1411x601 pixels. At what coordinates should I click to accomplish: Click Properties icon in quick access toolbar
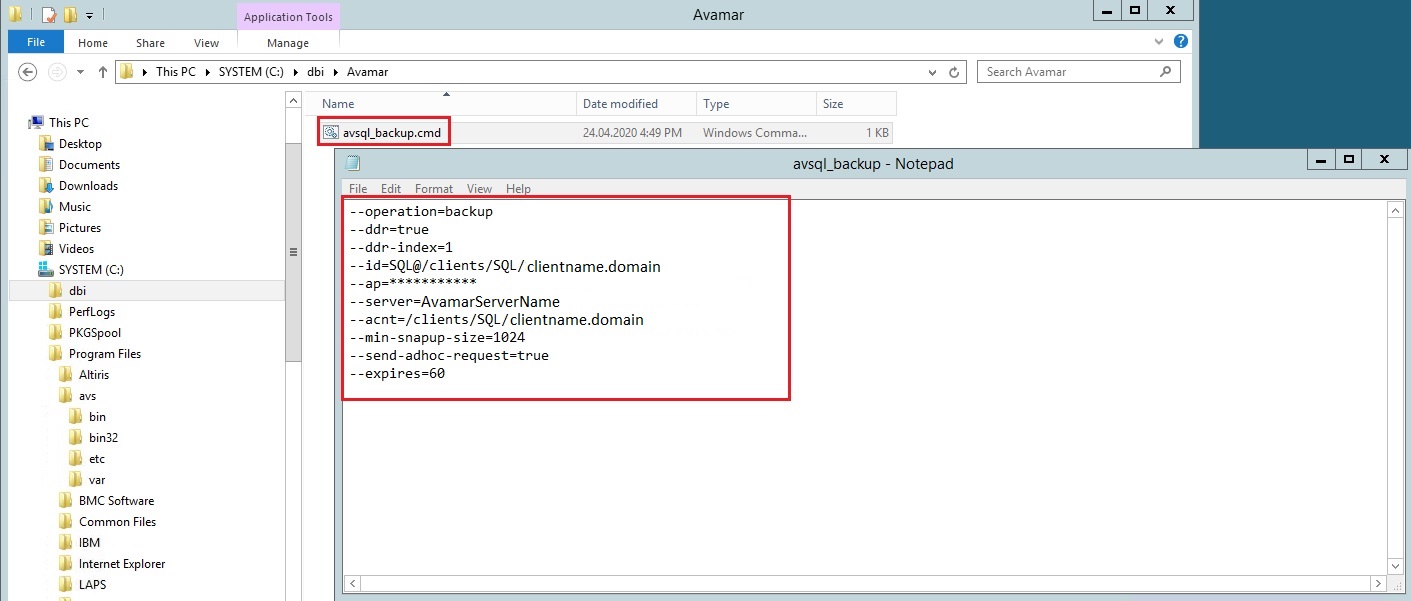[48, 15]
